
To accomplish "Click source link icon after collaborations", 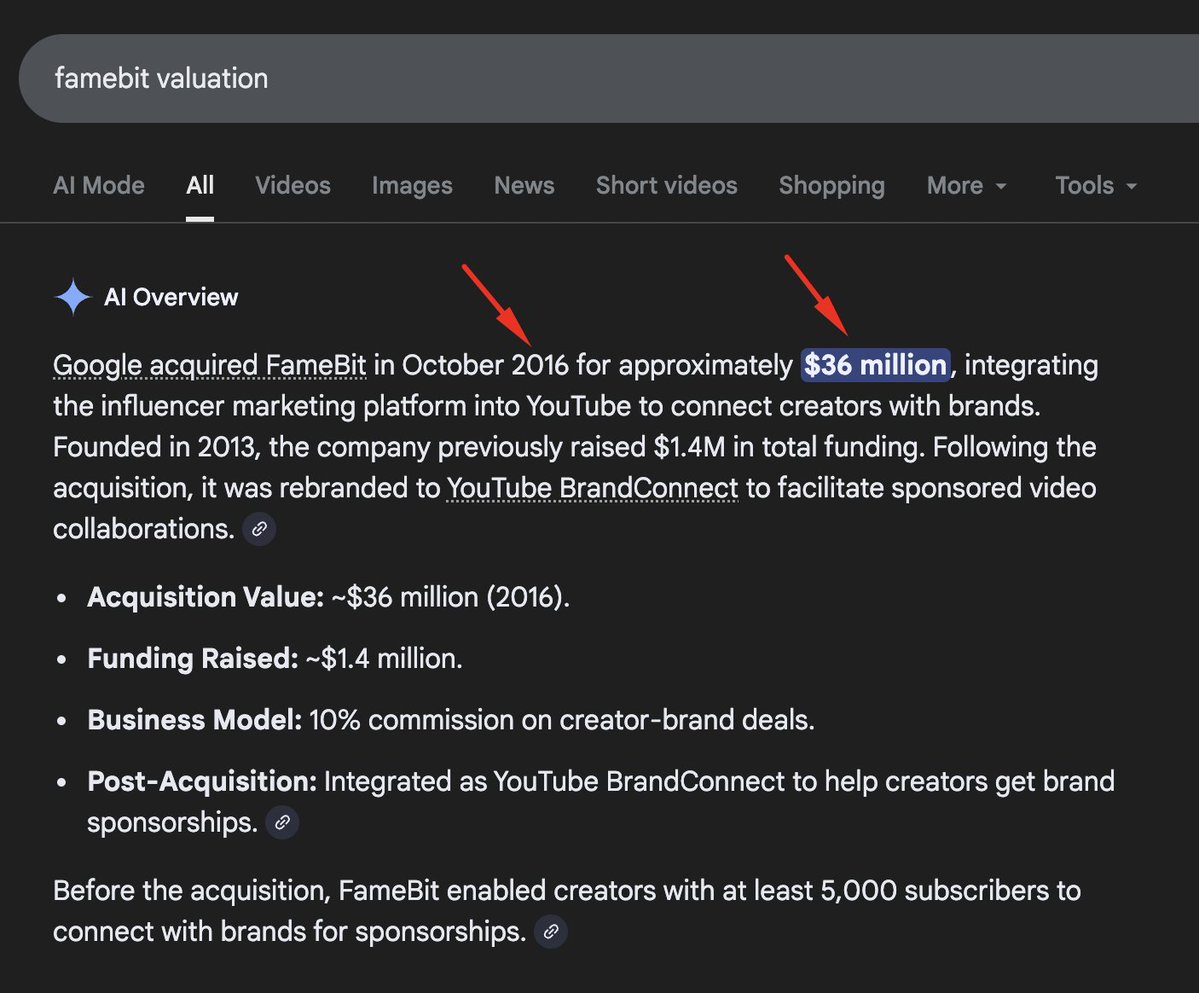I will pyautogui.click(x=259, y=529).
